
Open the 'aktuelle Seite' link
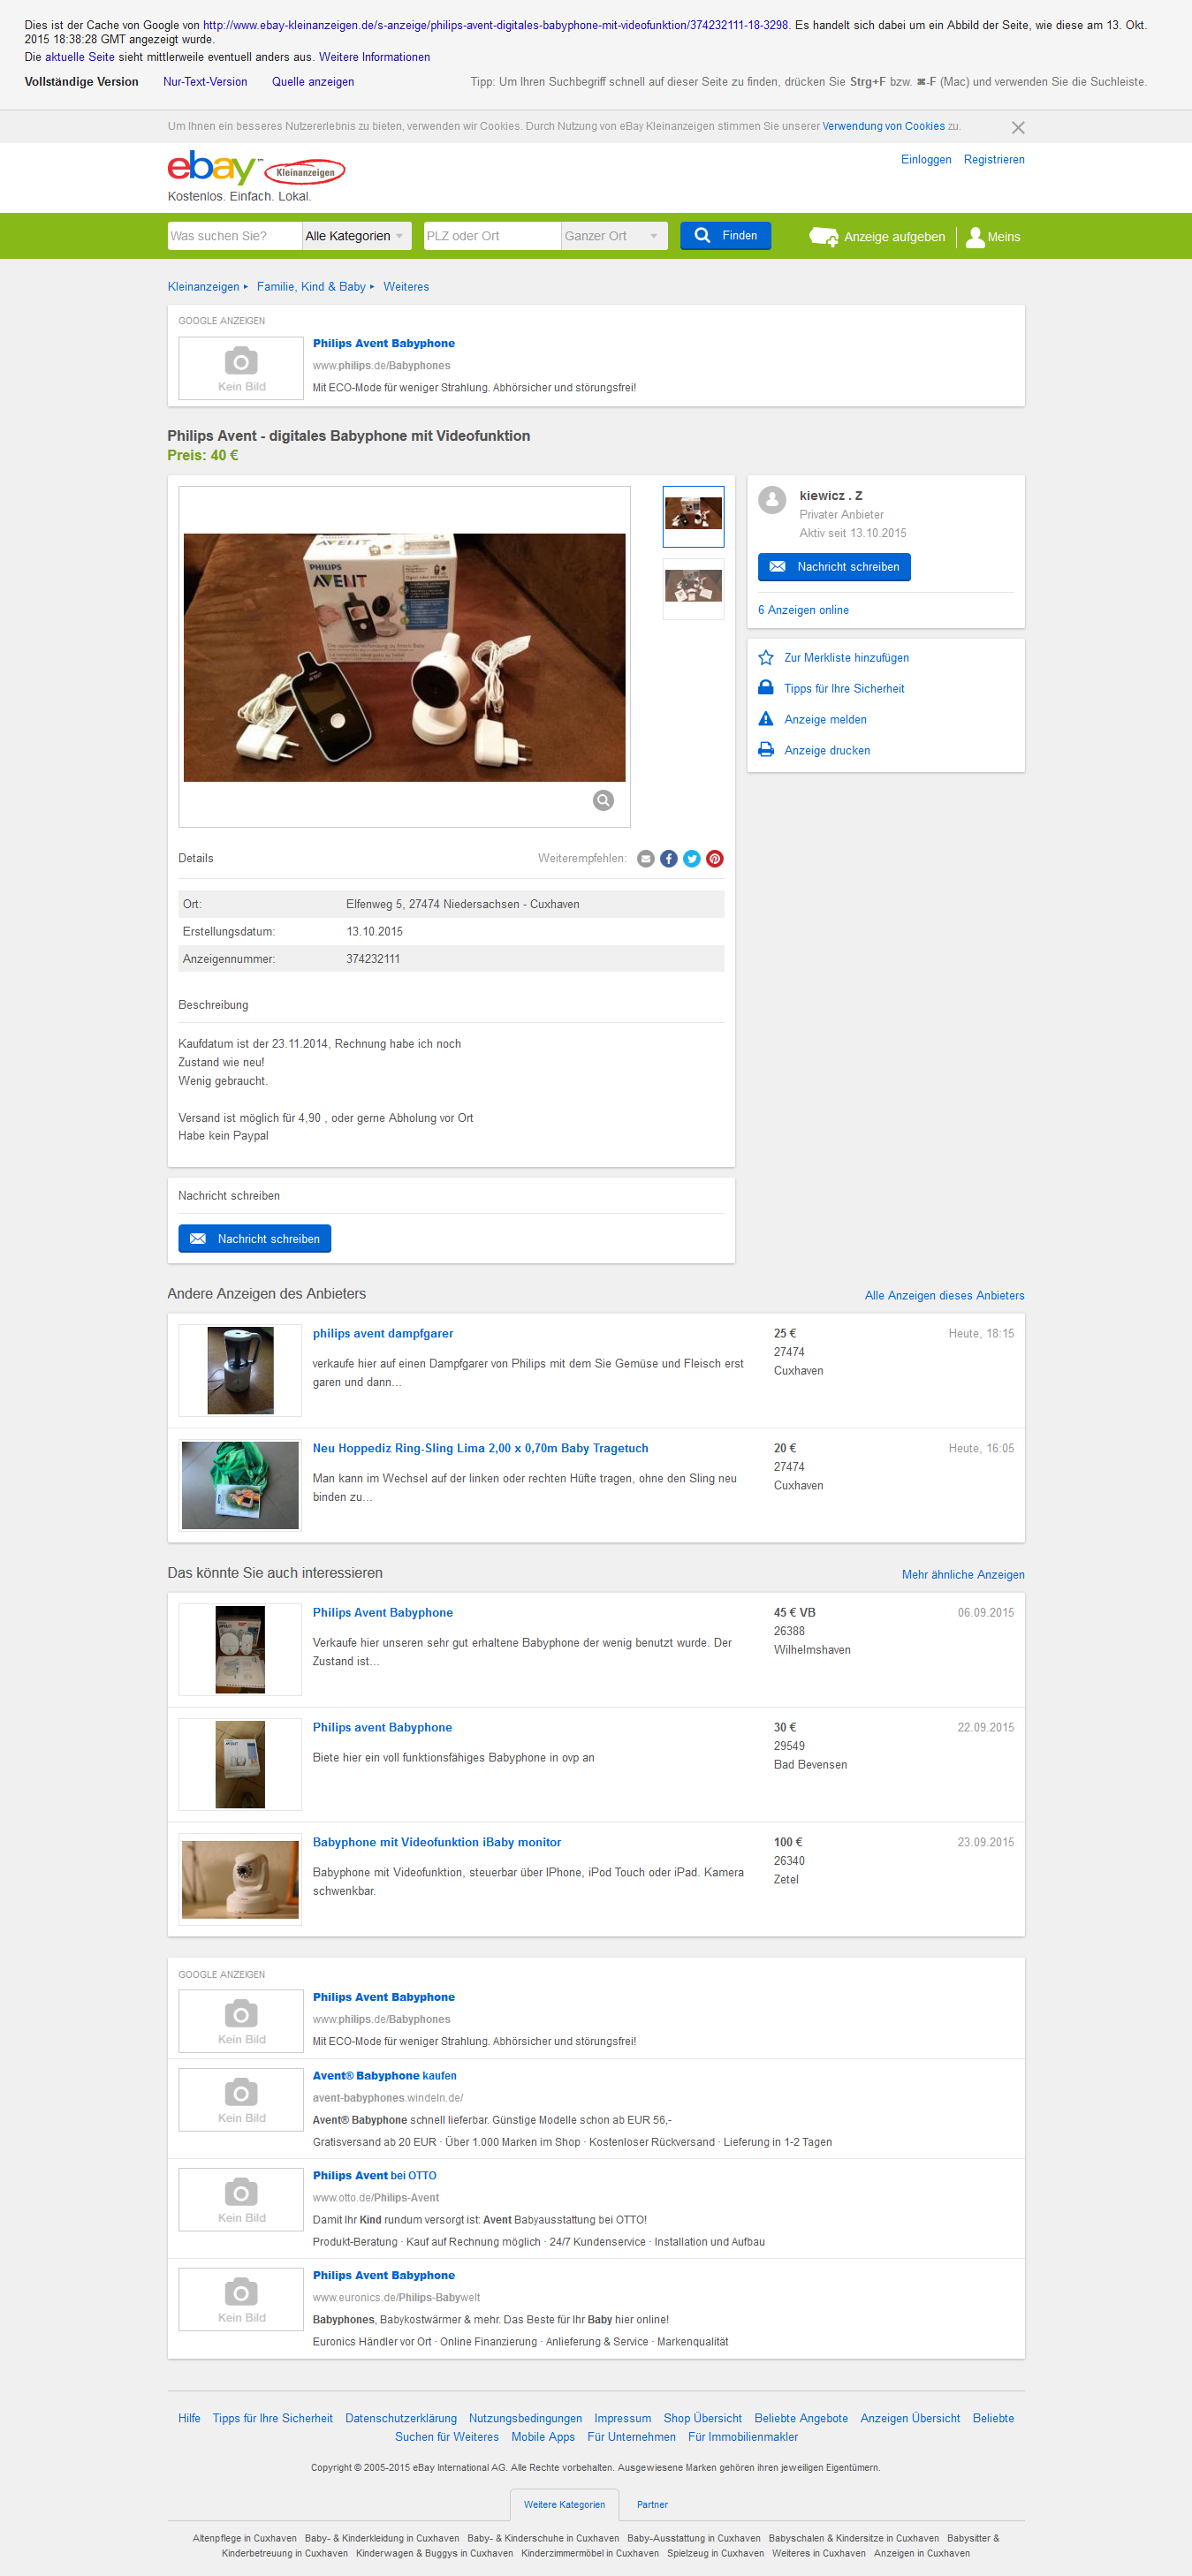click(80, 57)
